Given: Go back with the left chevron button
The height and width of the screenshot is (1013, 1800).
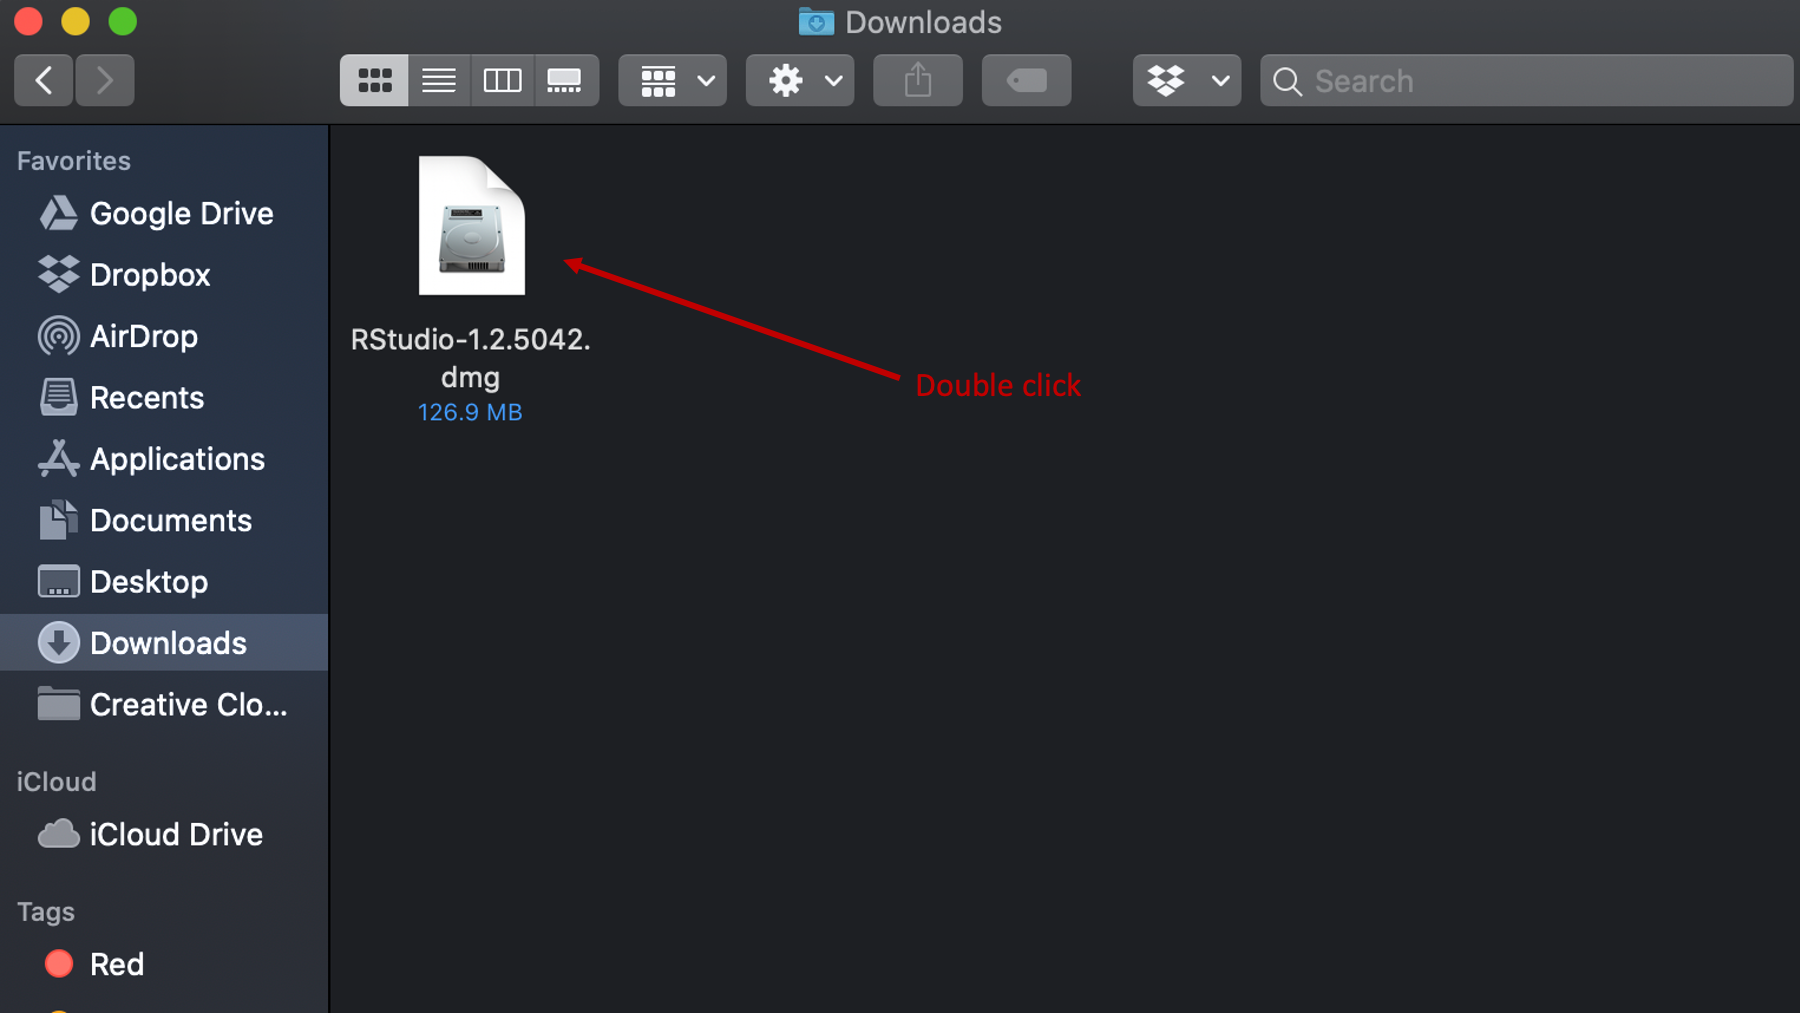Looking at the screenshot, I should [x=43, y=80].
